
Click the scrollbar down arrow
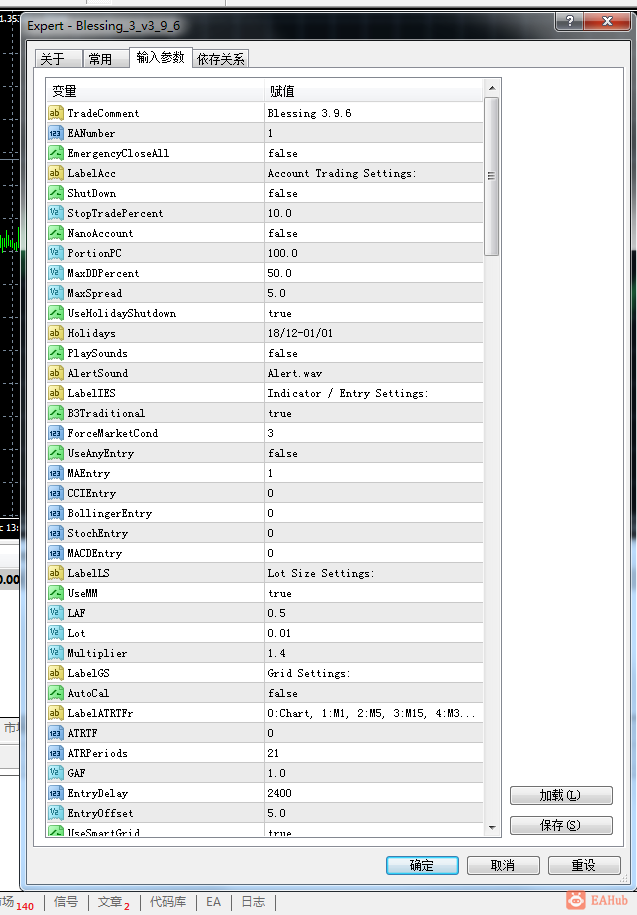[492, 827]
